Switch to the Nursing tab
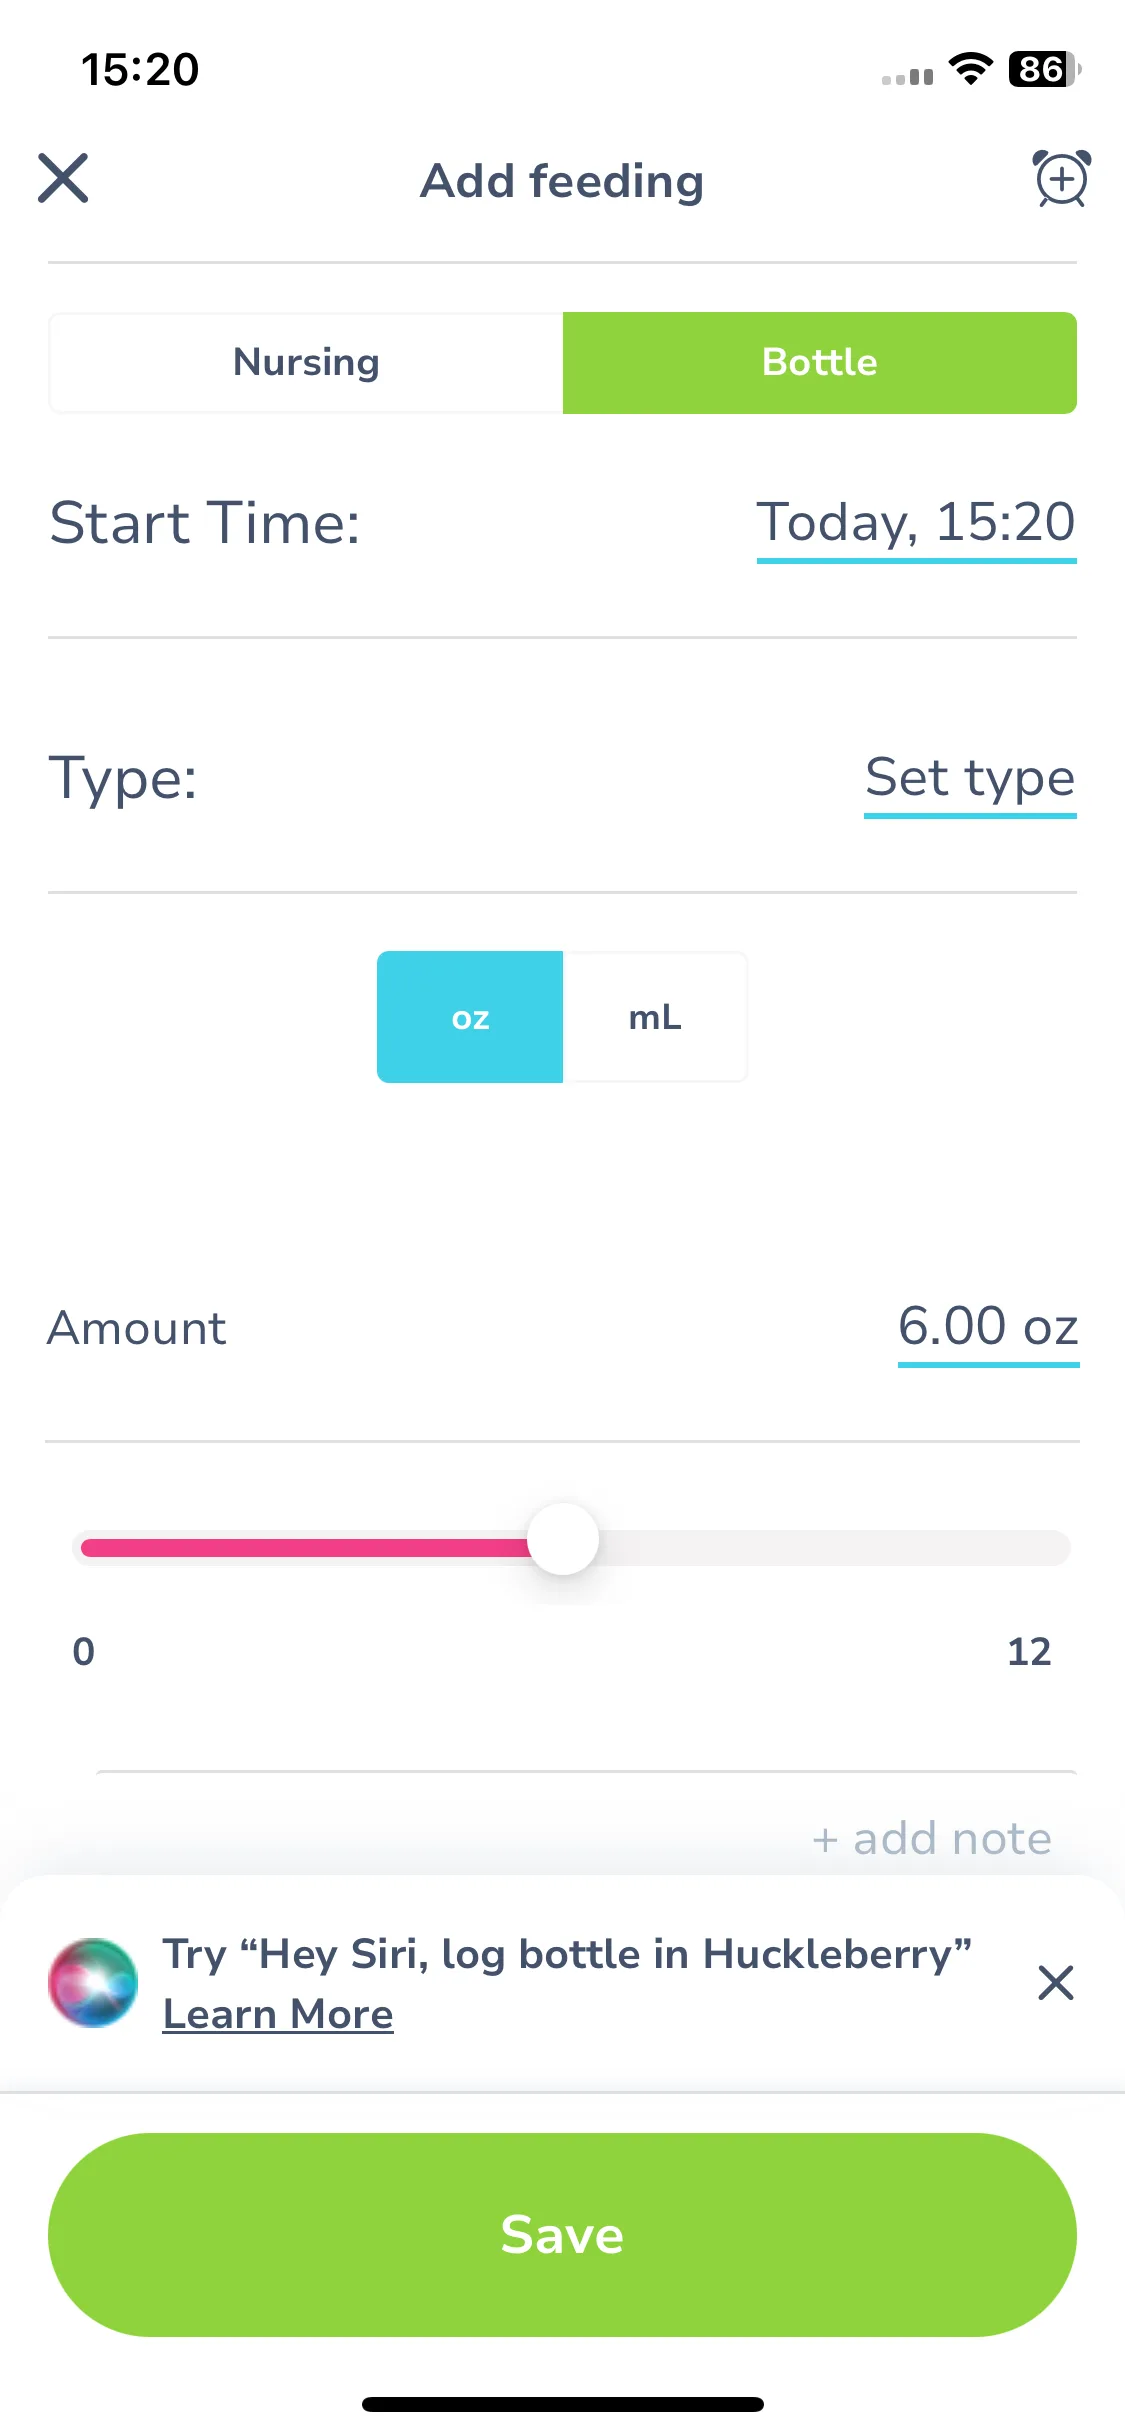The image size is (1125, 2436). click(306, 362)
